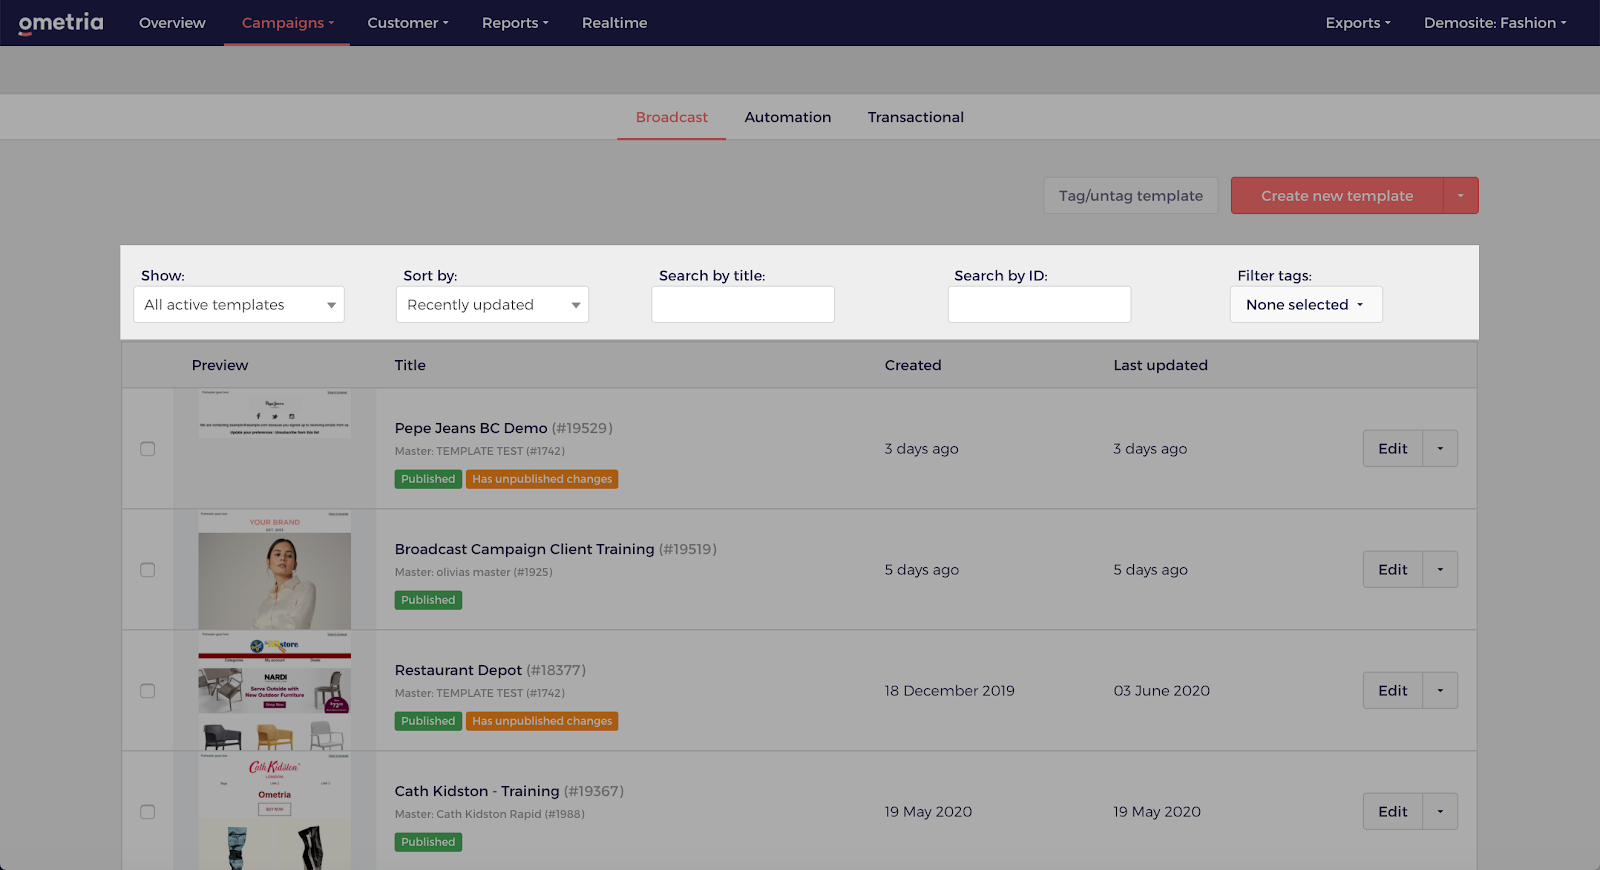This screenshot has width=1600, height=870.
Task: Click Has unpublished changes badge on Pepe Jeans
Action: point(542,479)
